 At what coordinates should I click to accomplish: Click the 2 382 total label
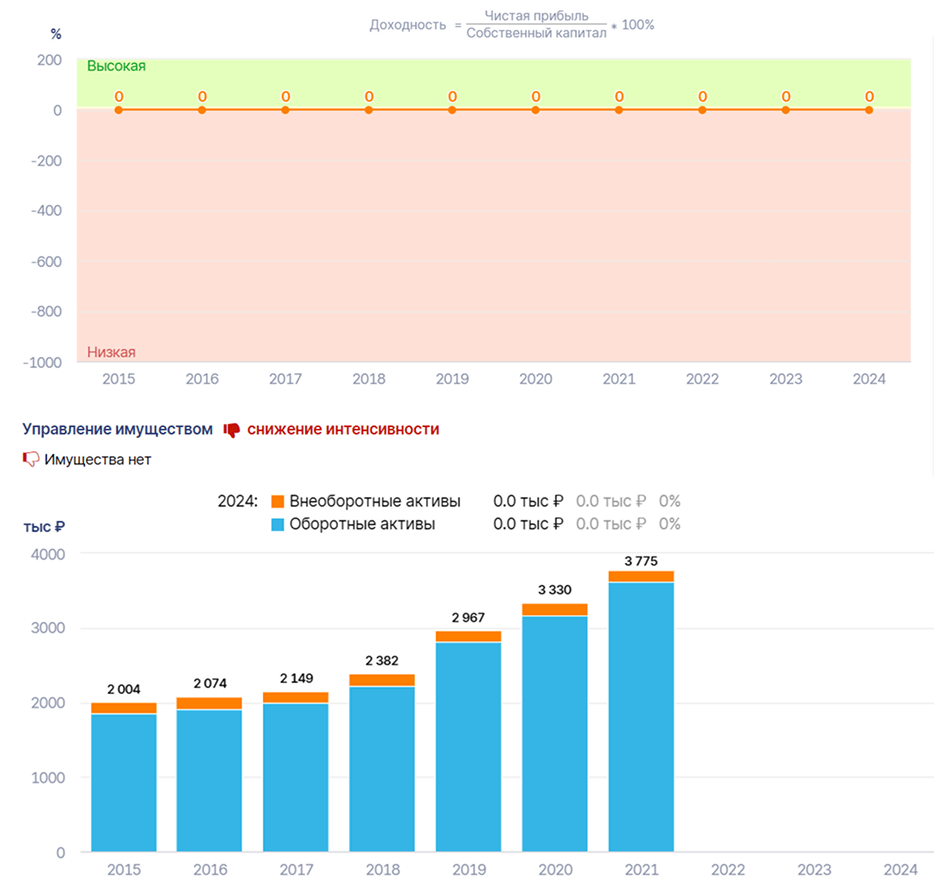pyautogui.click(x=382, y=661)
